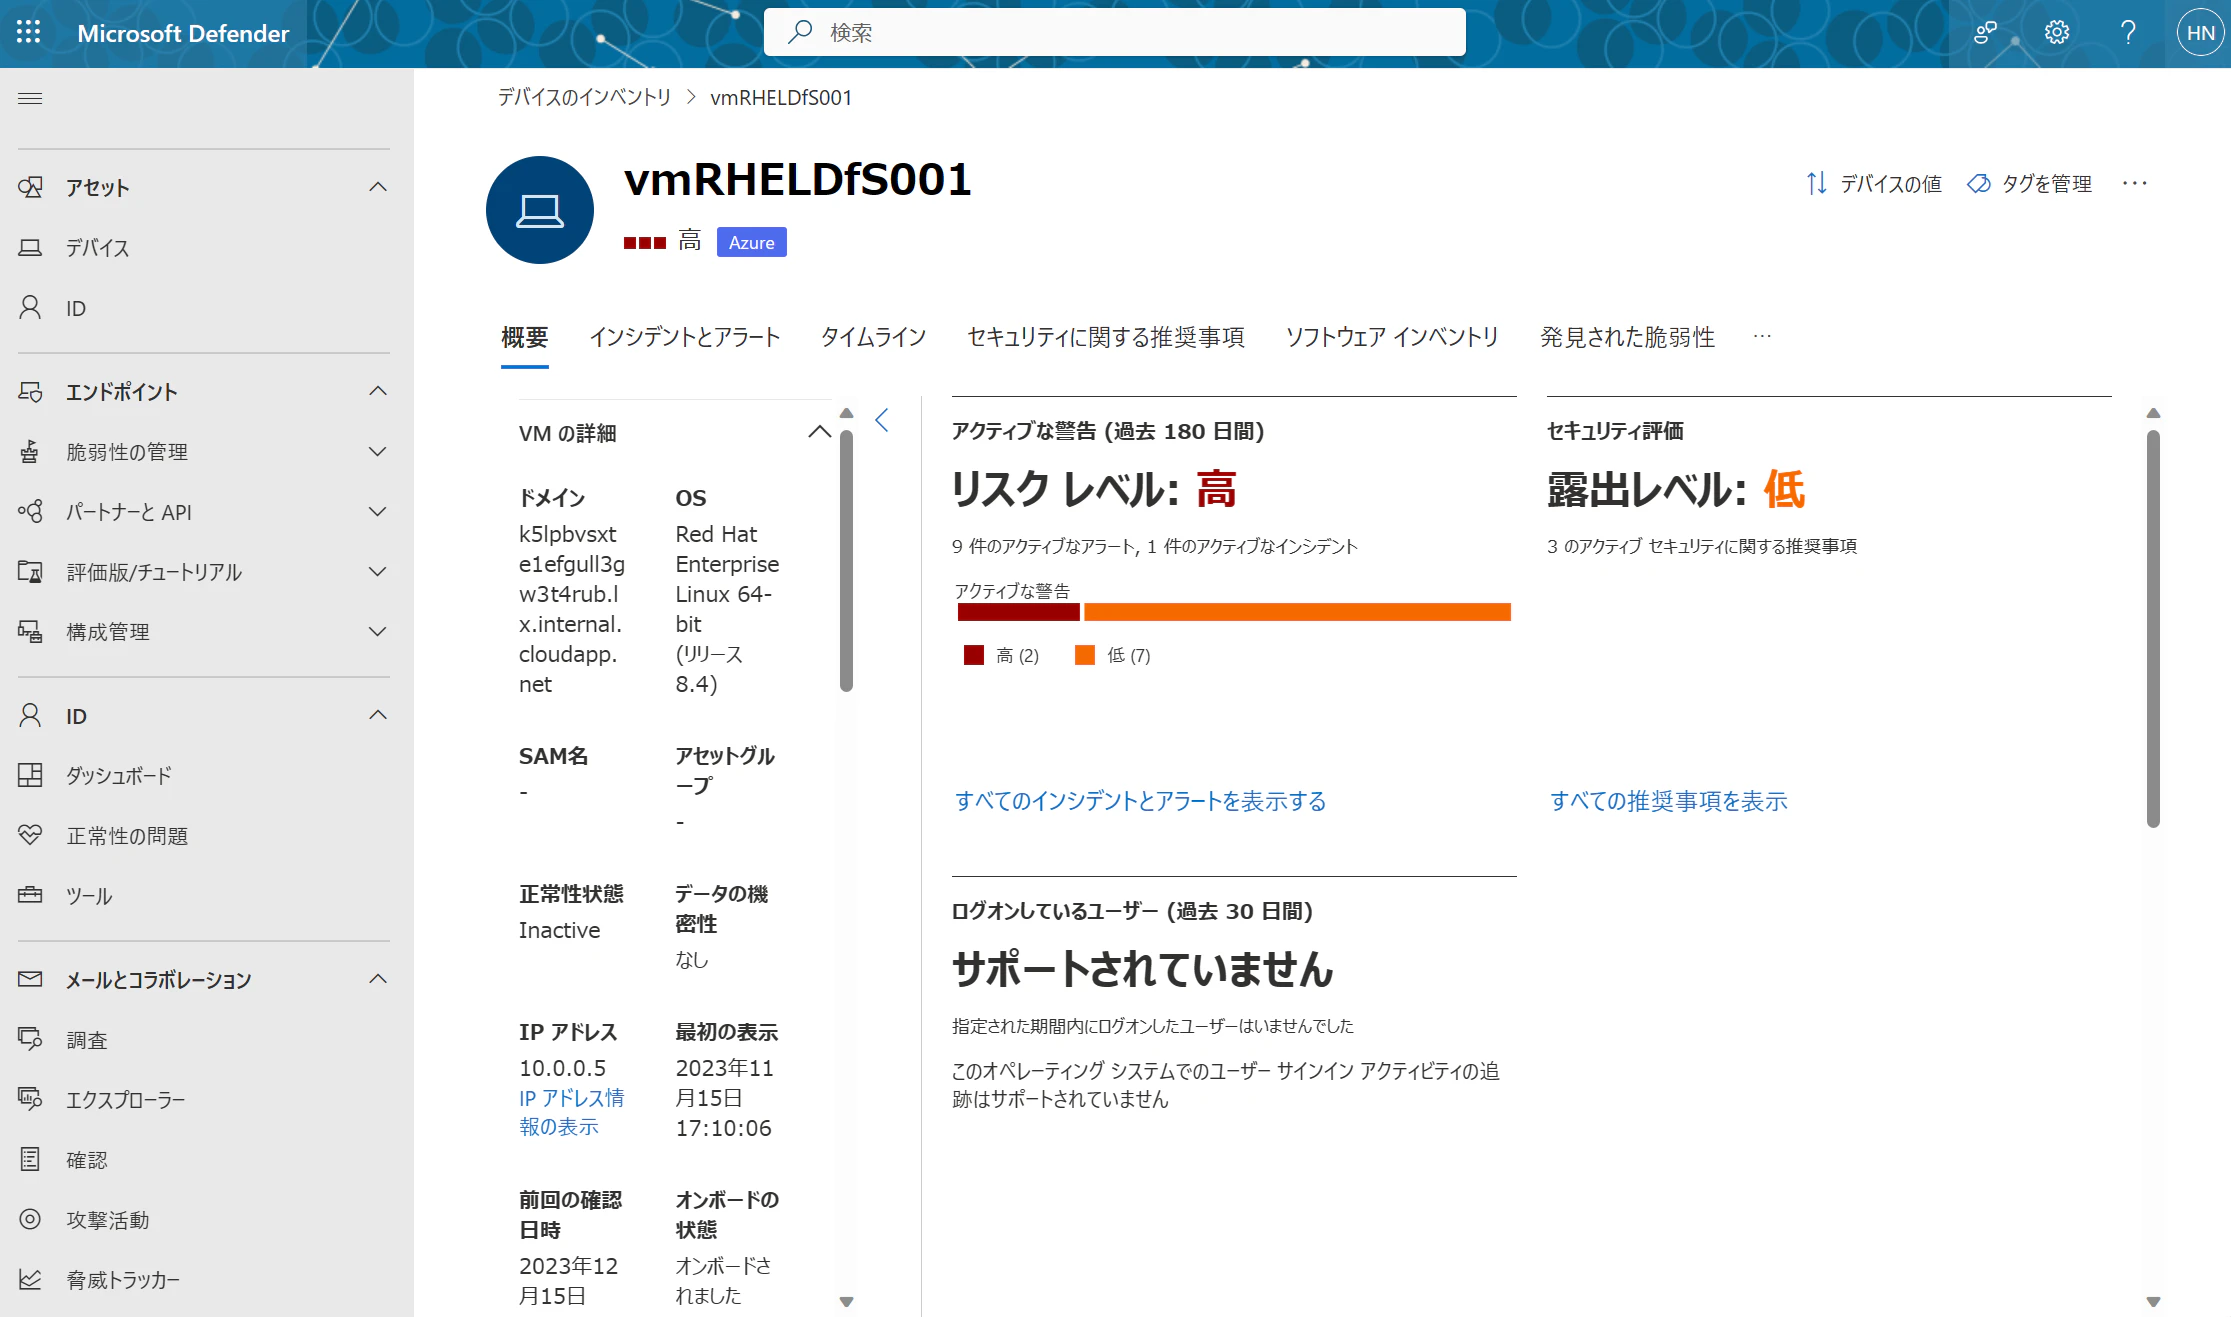Click the dark red high-severity alert bar

[1018, 612]
